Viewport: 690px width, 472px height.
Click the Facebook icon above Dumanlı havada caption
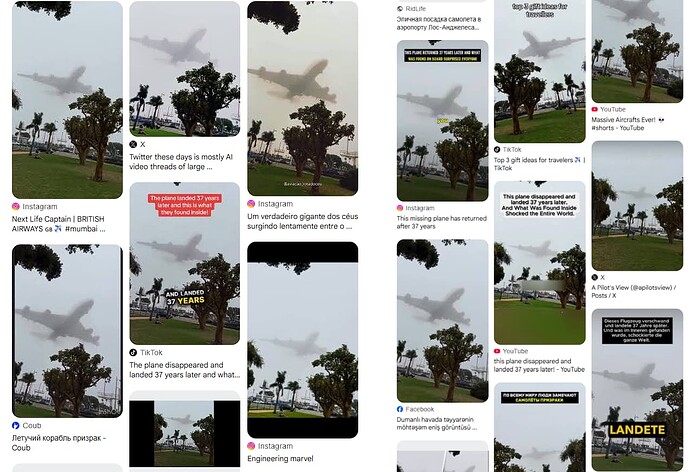400,409
